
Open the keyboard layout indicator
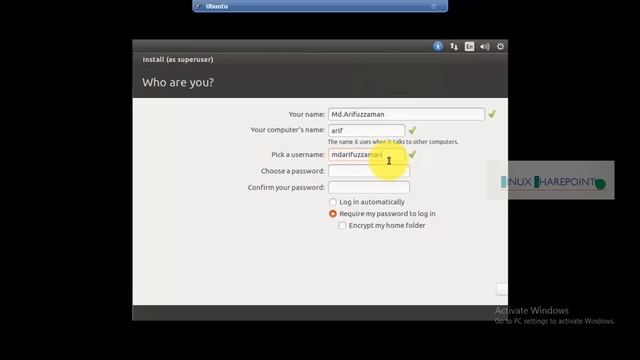point(469,47)
